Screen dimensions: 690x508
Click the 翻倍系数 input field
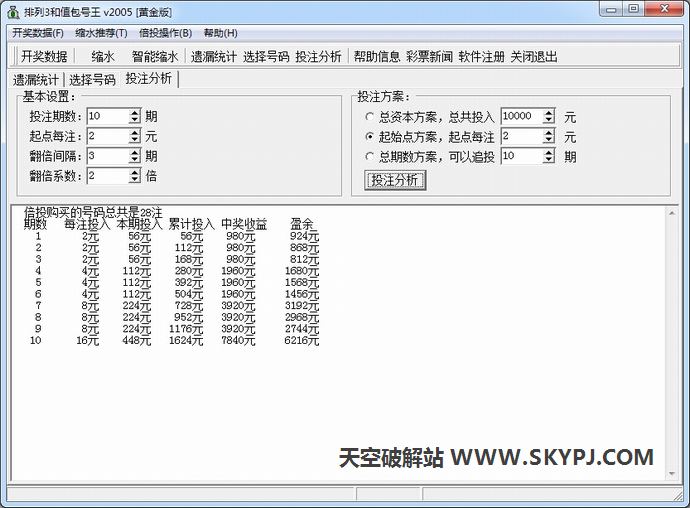pyautogui.click(x=107, y=176)
